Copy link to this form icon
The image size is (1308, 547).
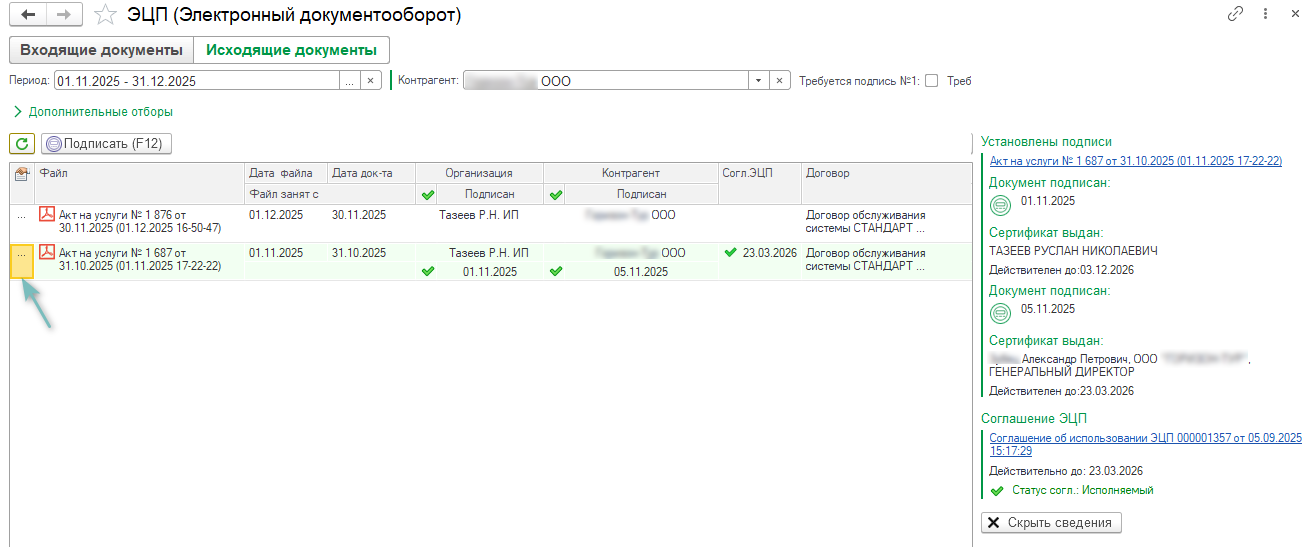pos(1236,15)
